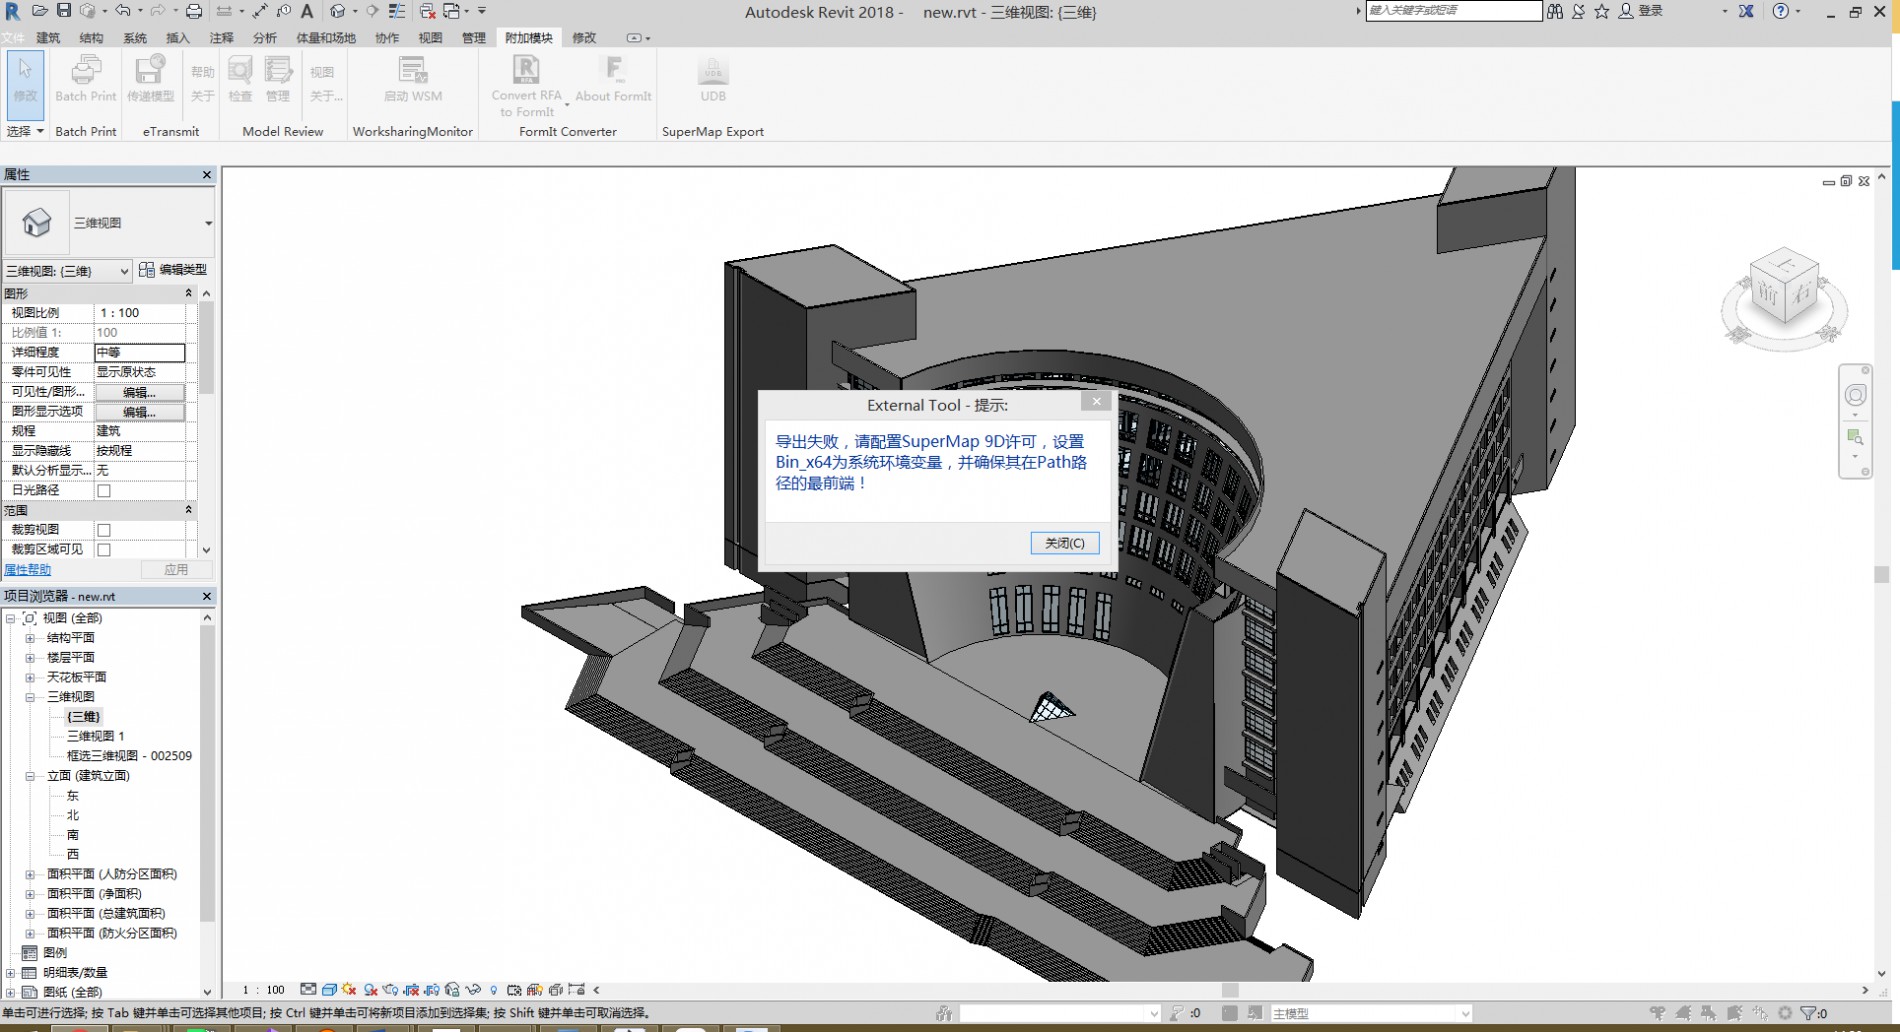The width and height of the screenshot is (1900, 1032).
Task: Open the 三维视图: {三维} instance dropdown
Action: [x=67, y=271]
